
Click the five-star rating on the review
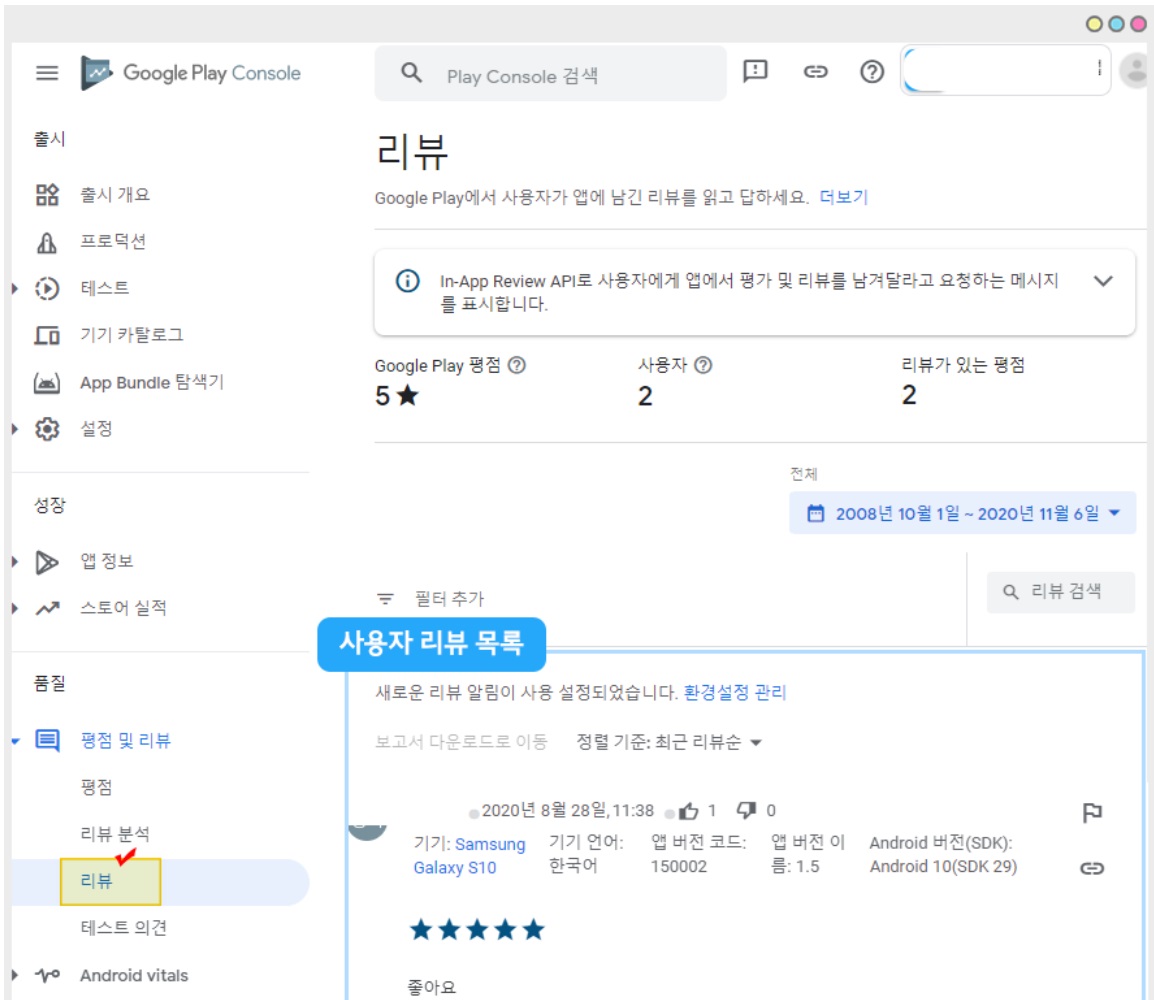click(477, 930)
